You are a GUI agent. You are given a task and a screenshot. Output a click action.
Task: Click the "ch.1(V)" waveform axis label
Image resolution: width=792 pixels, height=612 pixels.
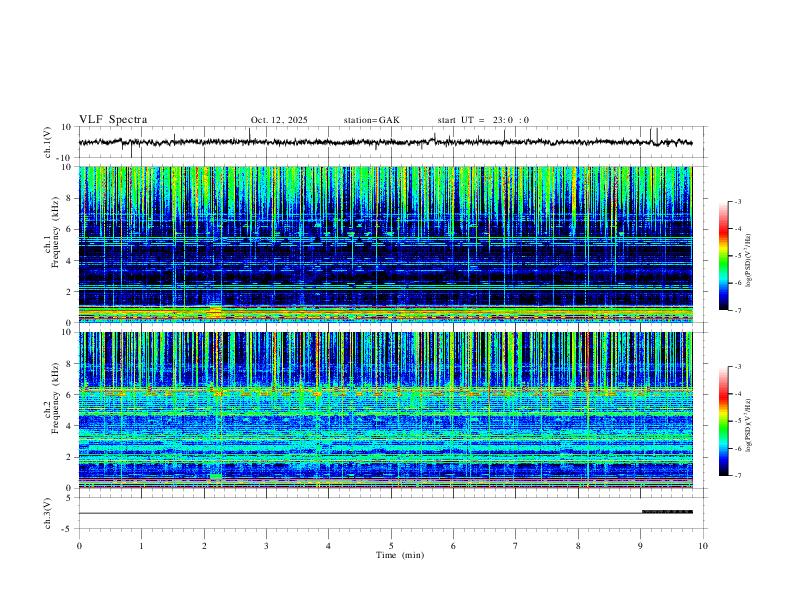tap(48, 142)
